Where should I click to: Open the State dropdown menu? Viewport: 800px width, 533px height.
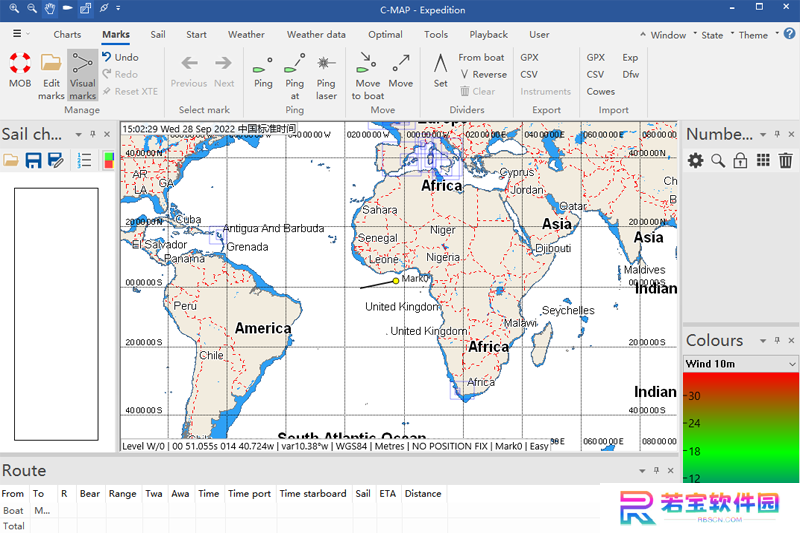tap(716, 35)
